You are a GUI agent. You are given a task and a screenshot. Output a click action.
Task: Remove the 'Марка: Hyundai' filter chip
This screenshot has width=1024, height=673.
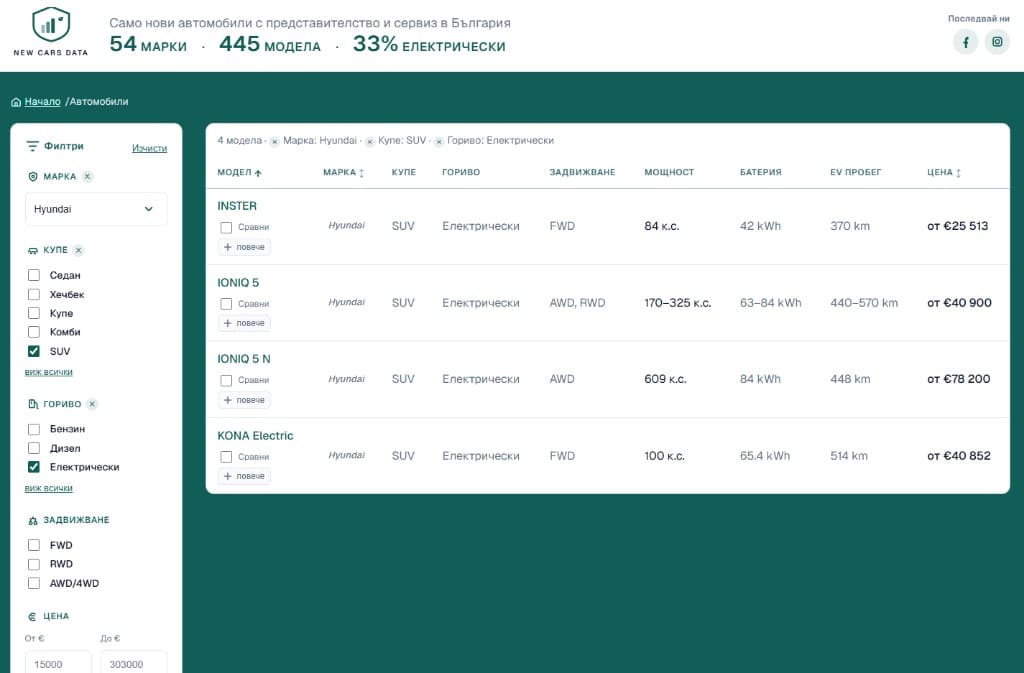pos(274,142)
